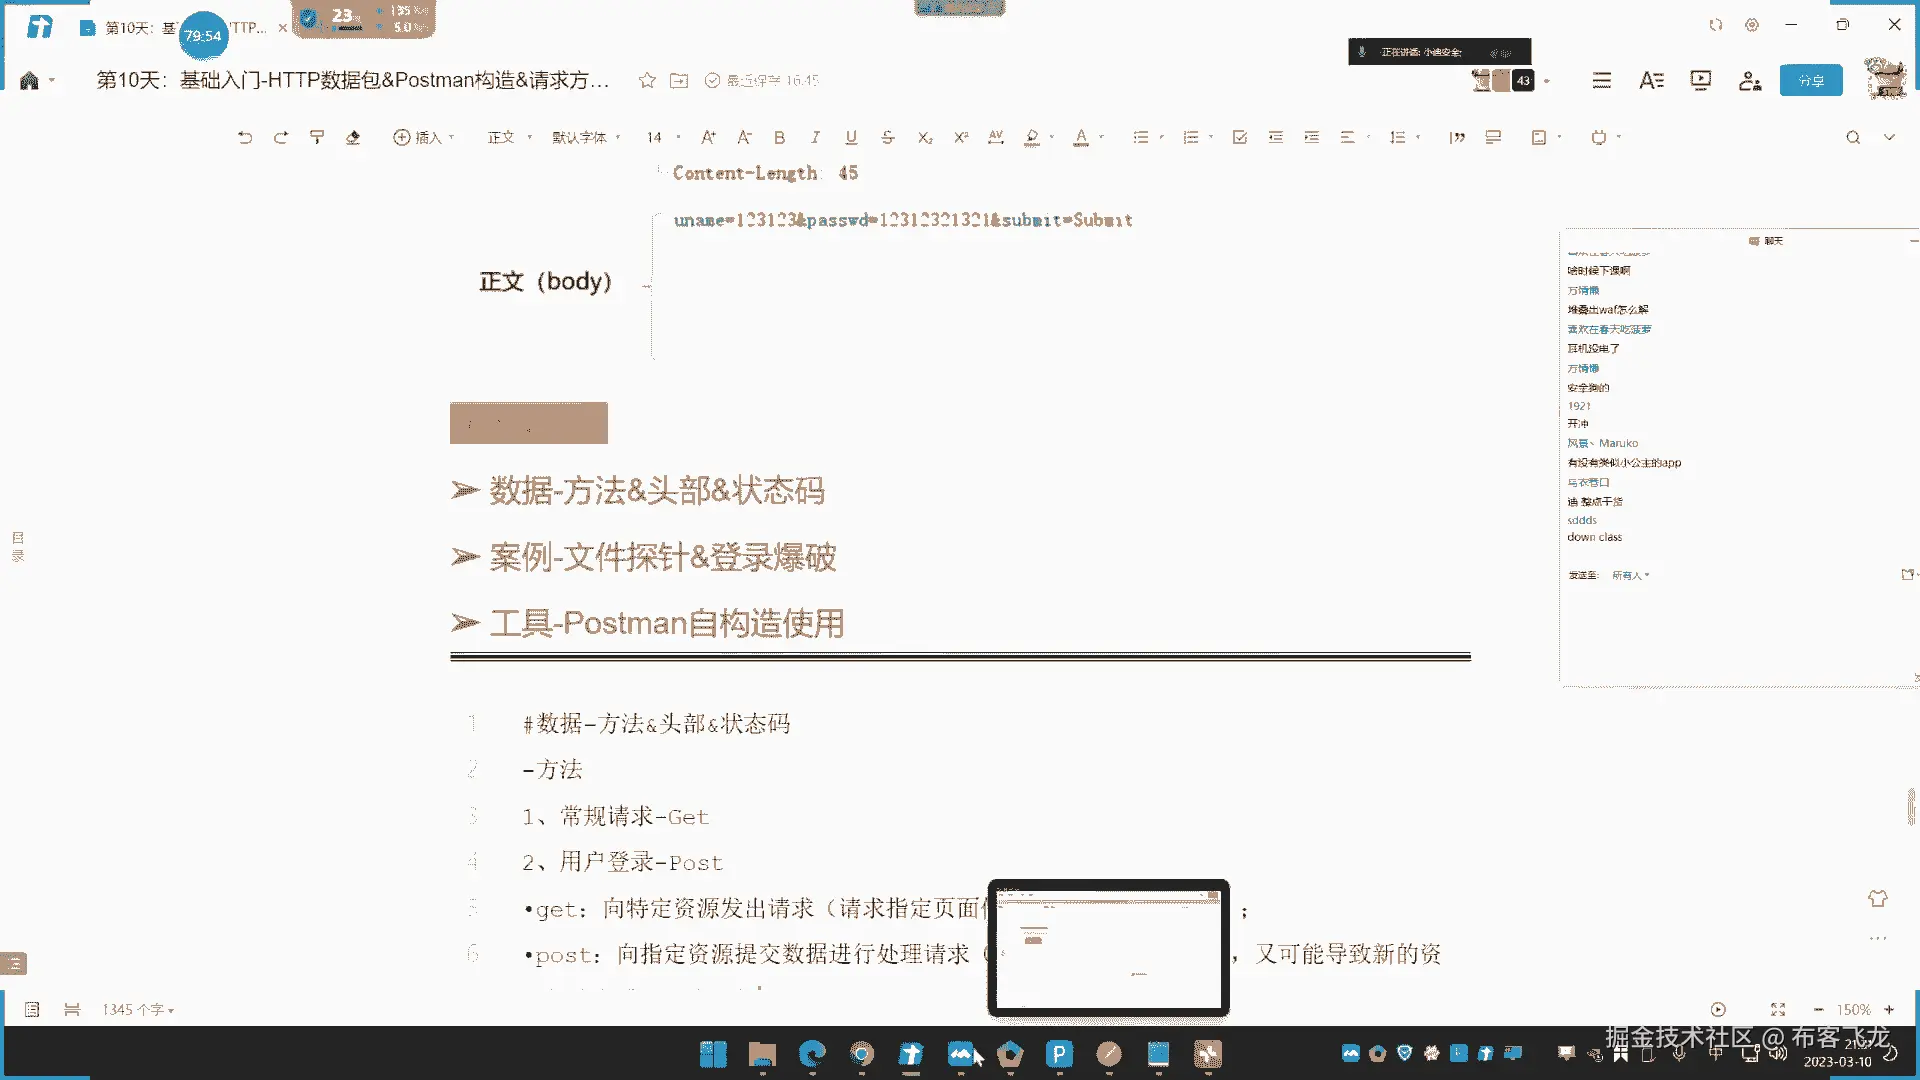Click the eraser clear-formatting icon
The image size is (1920, 1080).
coord(353,138)
